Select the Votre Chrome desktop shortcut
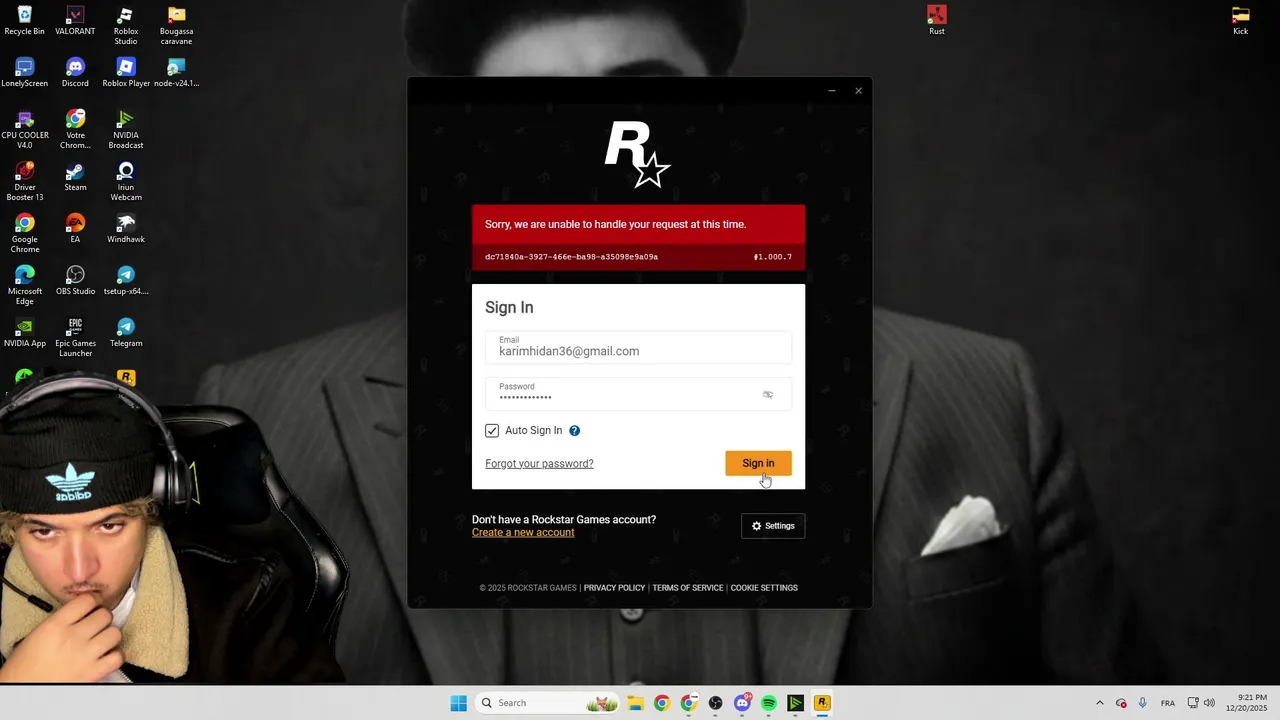1280x720 pixels. click(x=75, y=130)
